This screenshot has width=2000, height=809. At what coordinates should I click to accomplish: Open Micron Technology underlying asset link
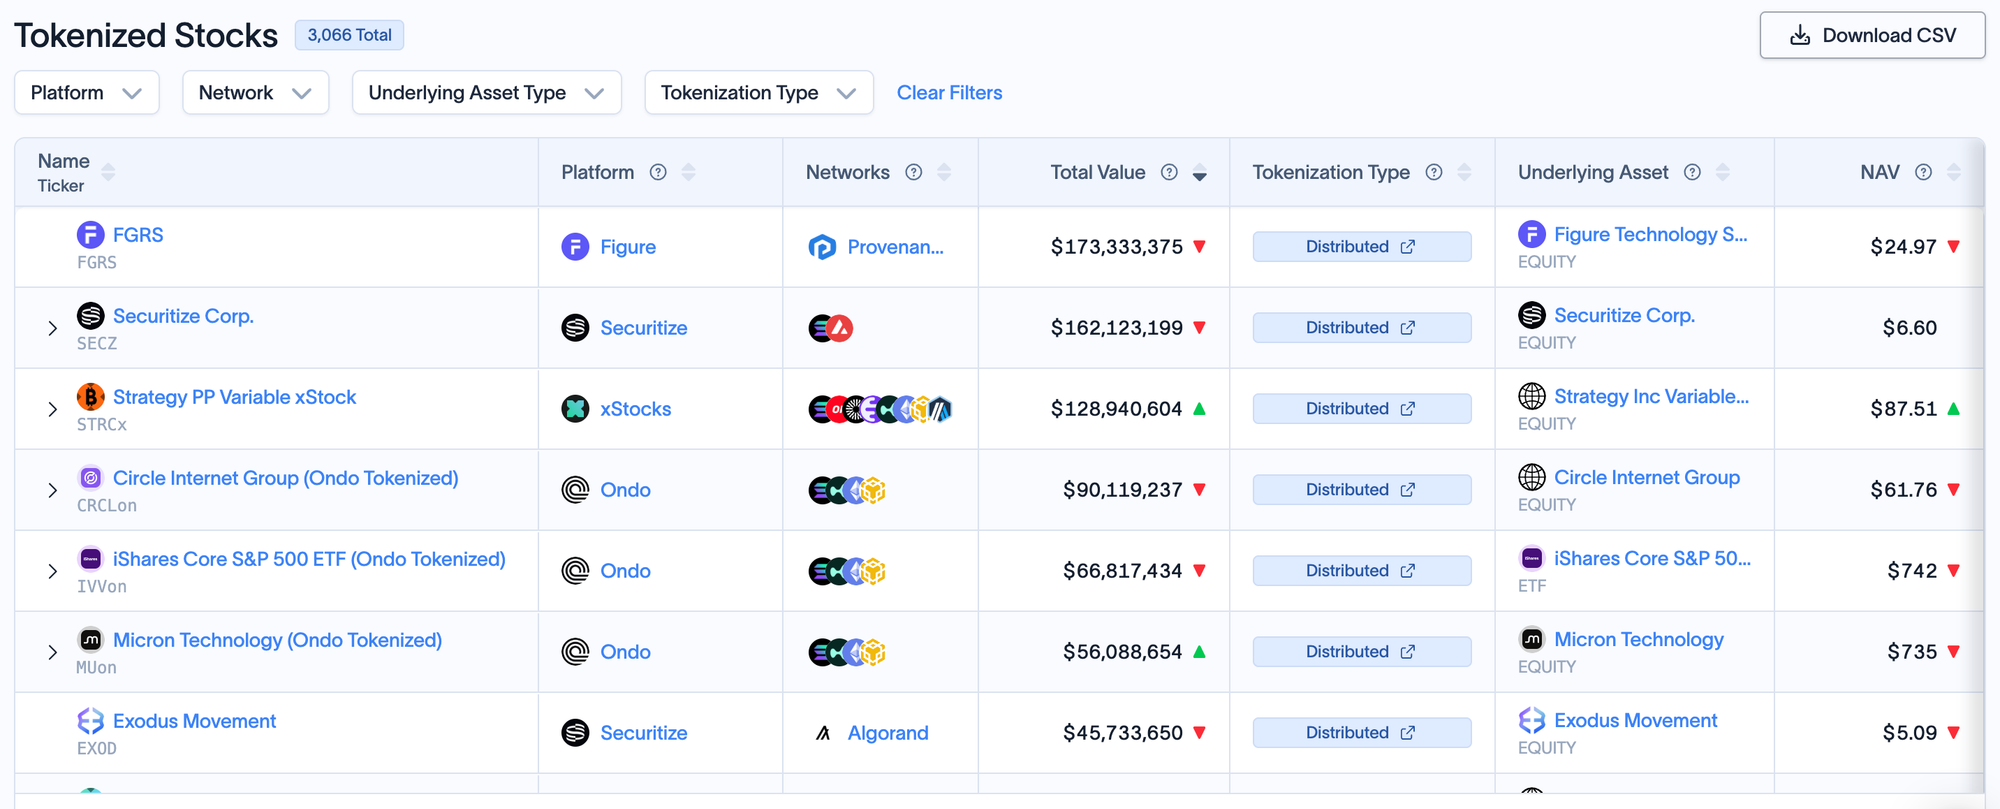pyautogui.click(x=1639, y=639)
